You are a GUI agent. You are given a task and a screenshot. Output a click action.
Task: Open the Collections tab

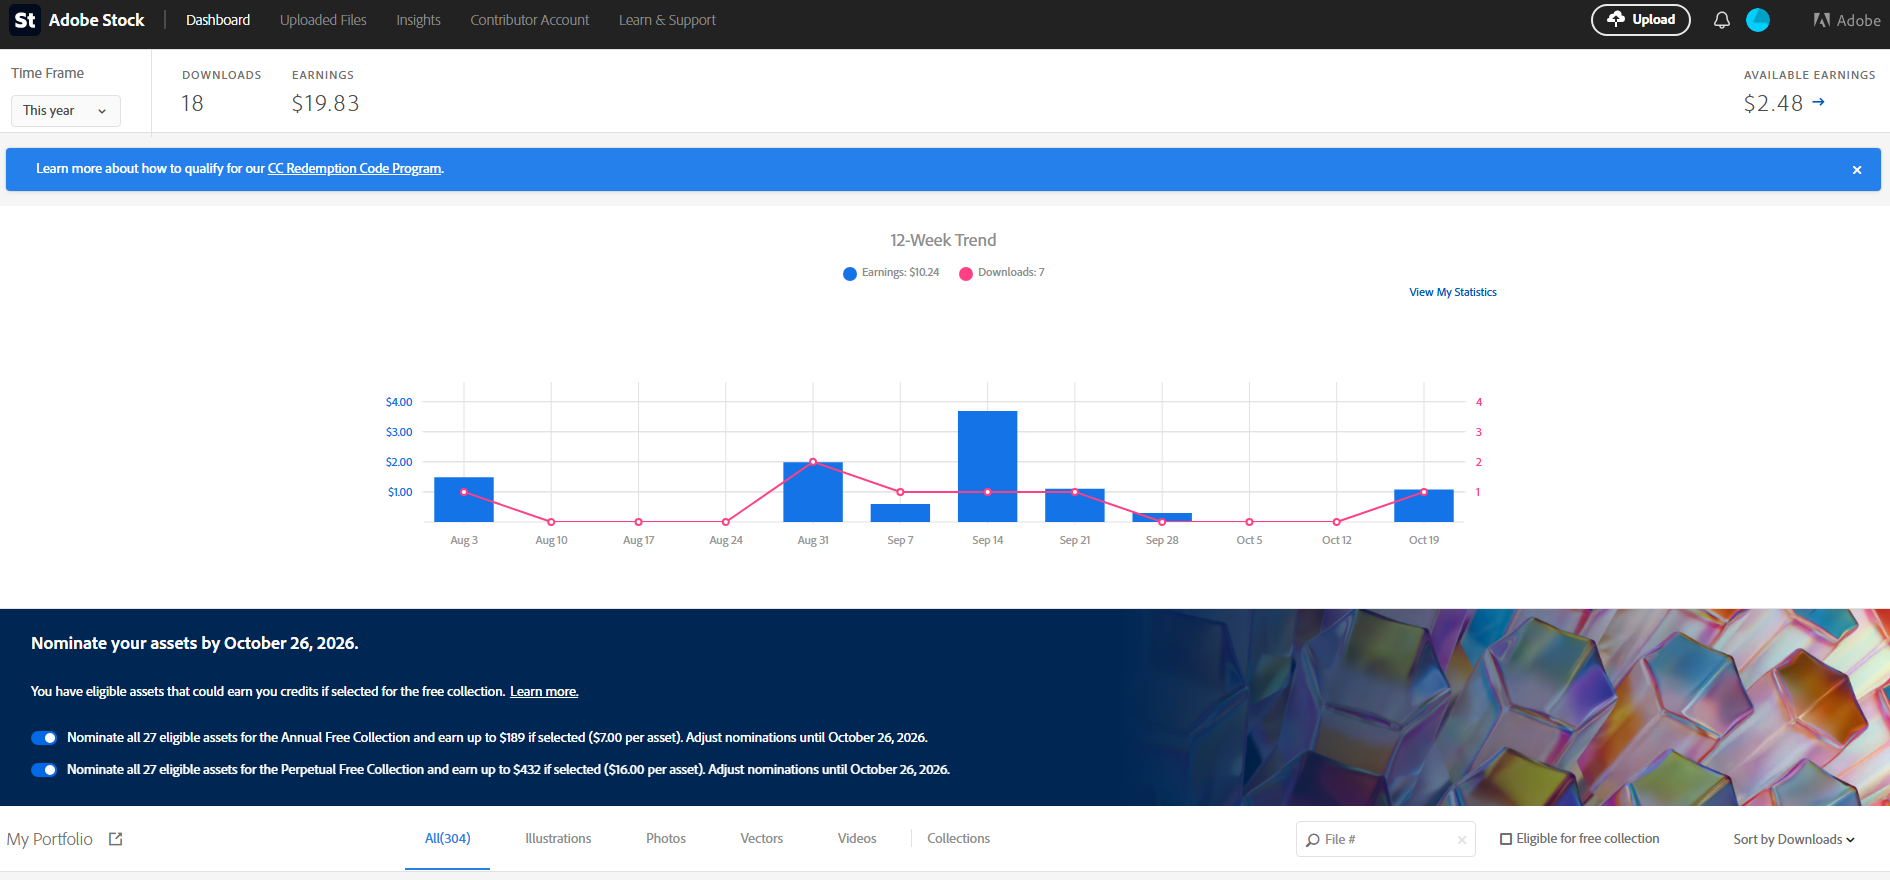pos(958,839)
